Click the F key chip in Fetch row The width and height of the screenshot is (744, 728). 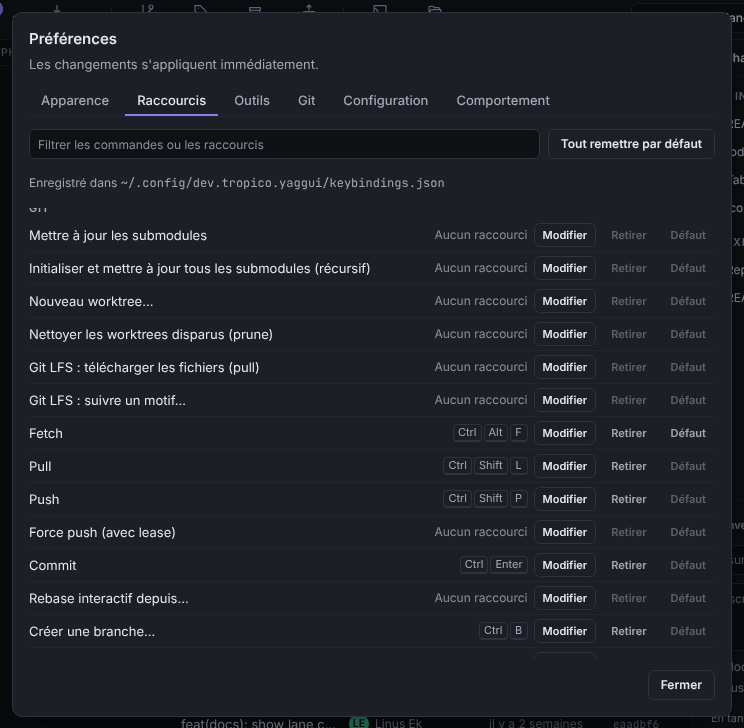pos(519,432)
